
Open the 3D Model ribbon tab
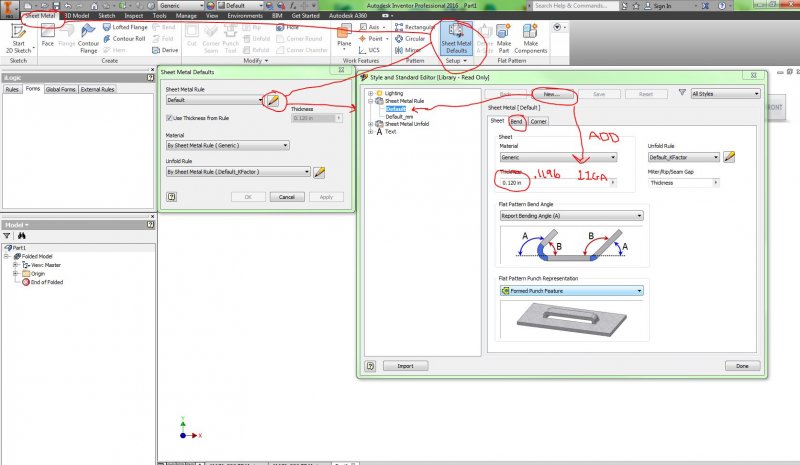77,16
